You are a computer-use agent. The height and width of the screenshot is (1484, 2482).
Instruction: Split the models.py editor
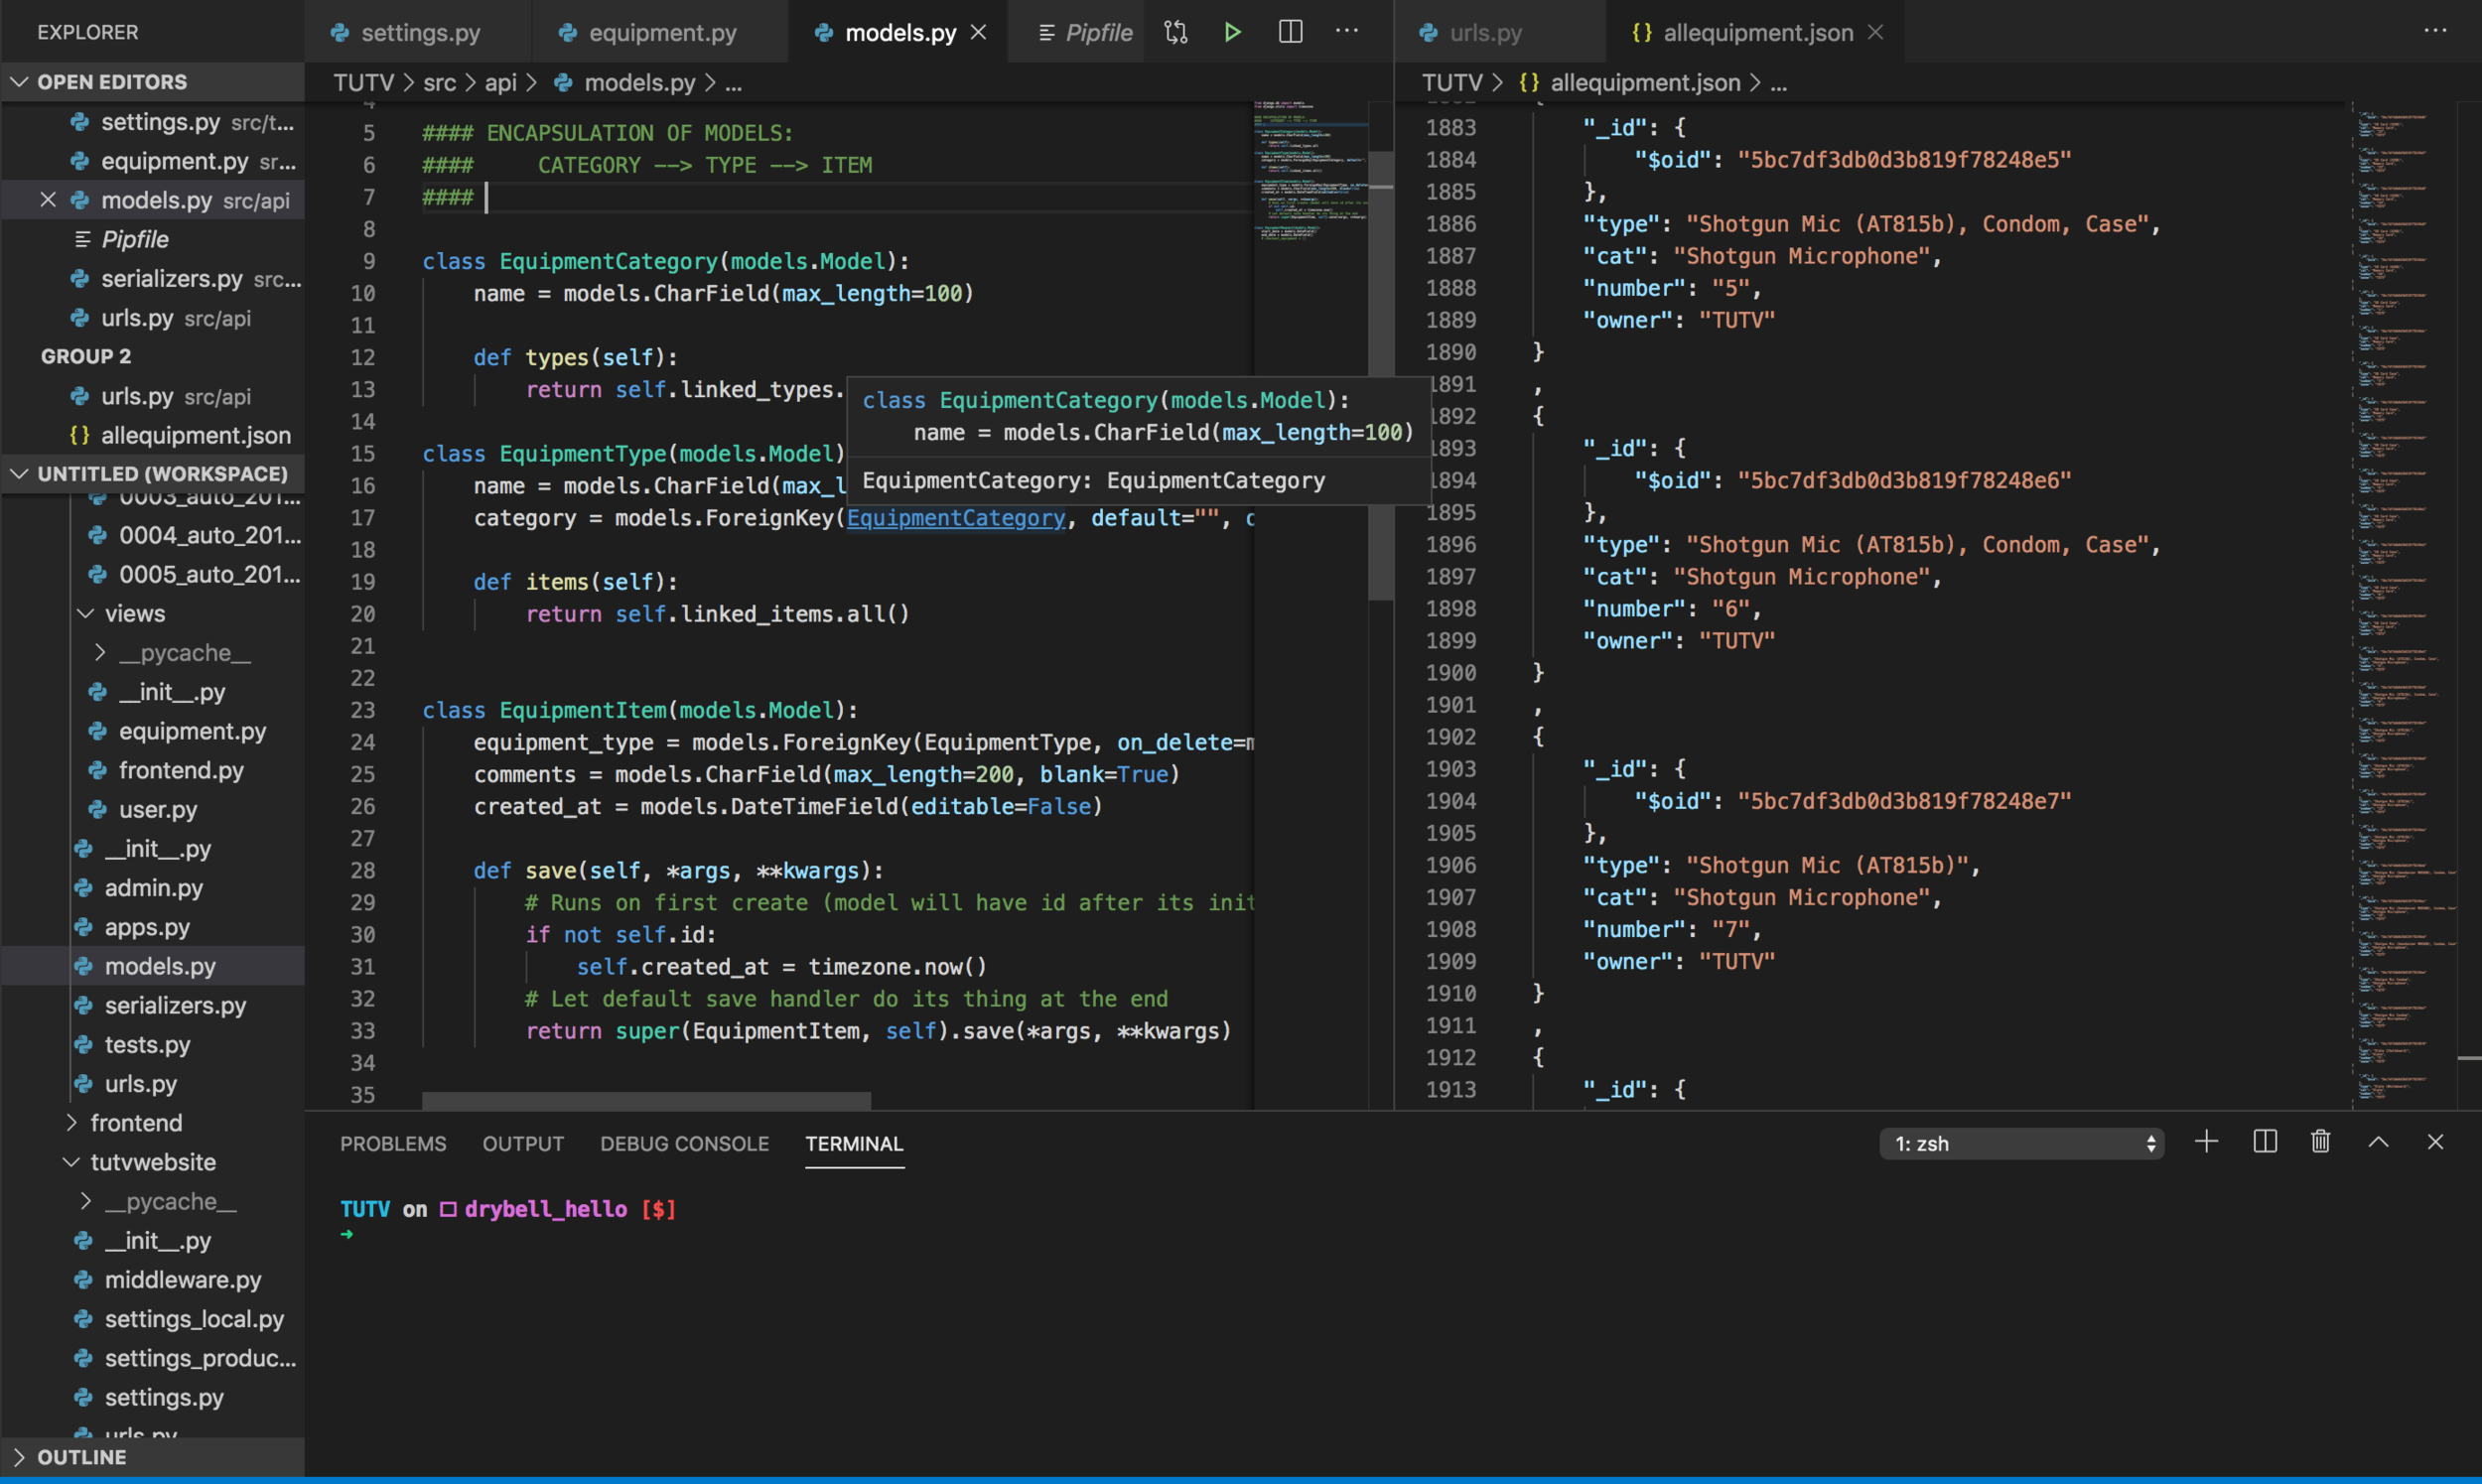(1289, 31)
